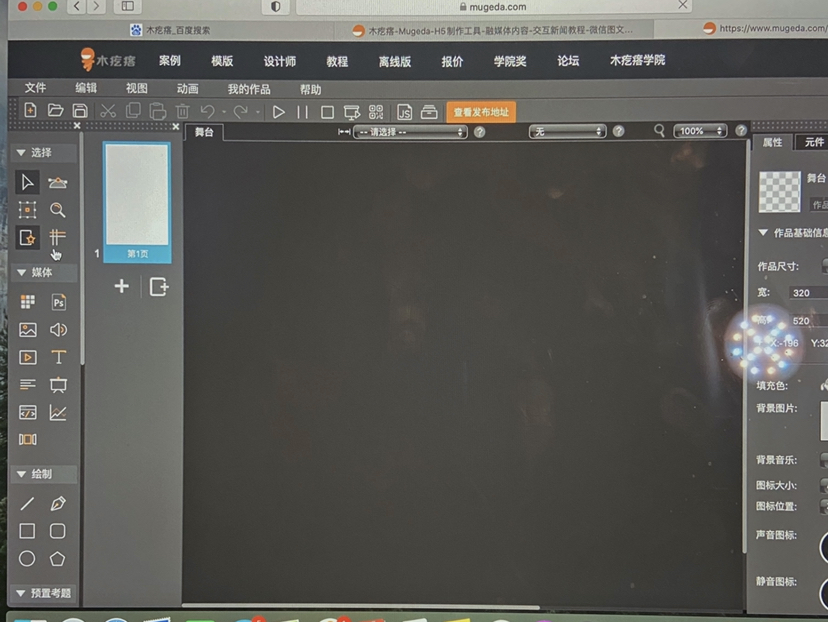This screenshot has width=828, height=622.
Task: Cut with the scissors icon
Action: [108, 111]
